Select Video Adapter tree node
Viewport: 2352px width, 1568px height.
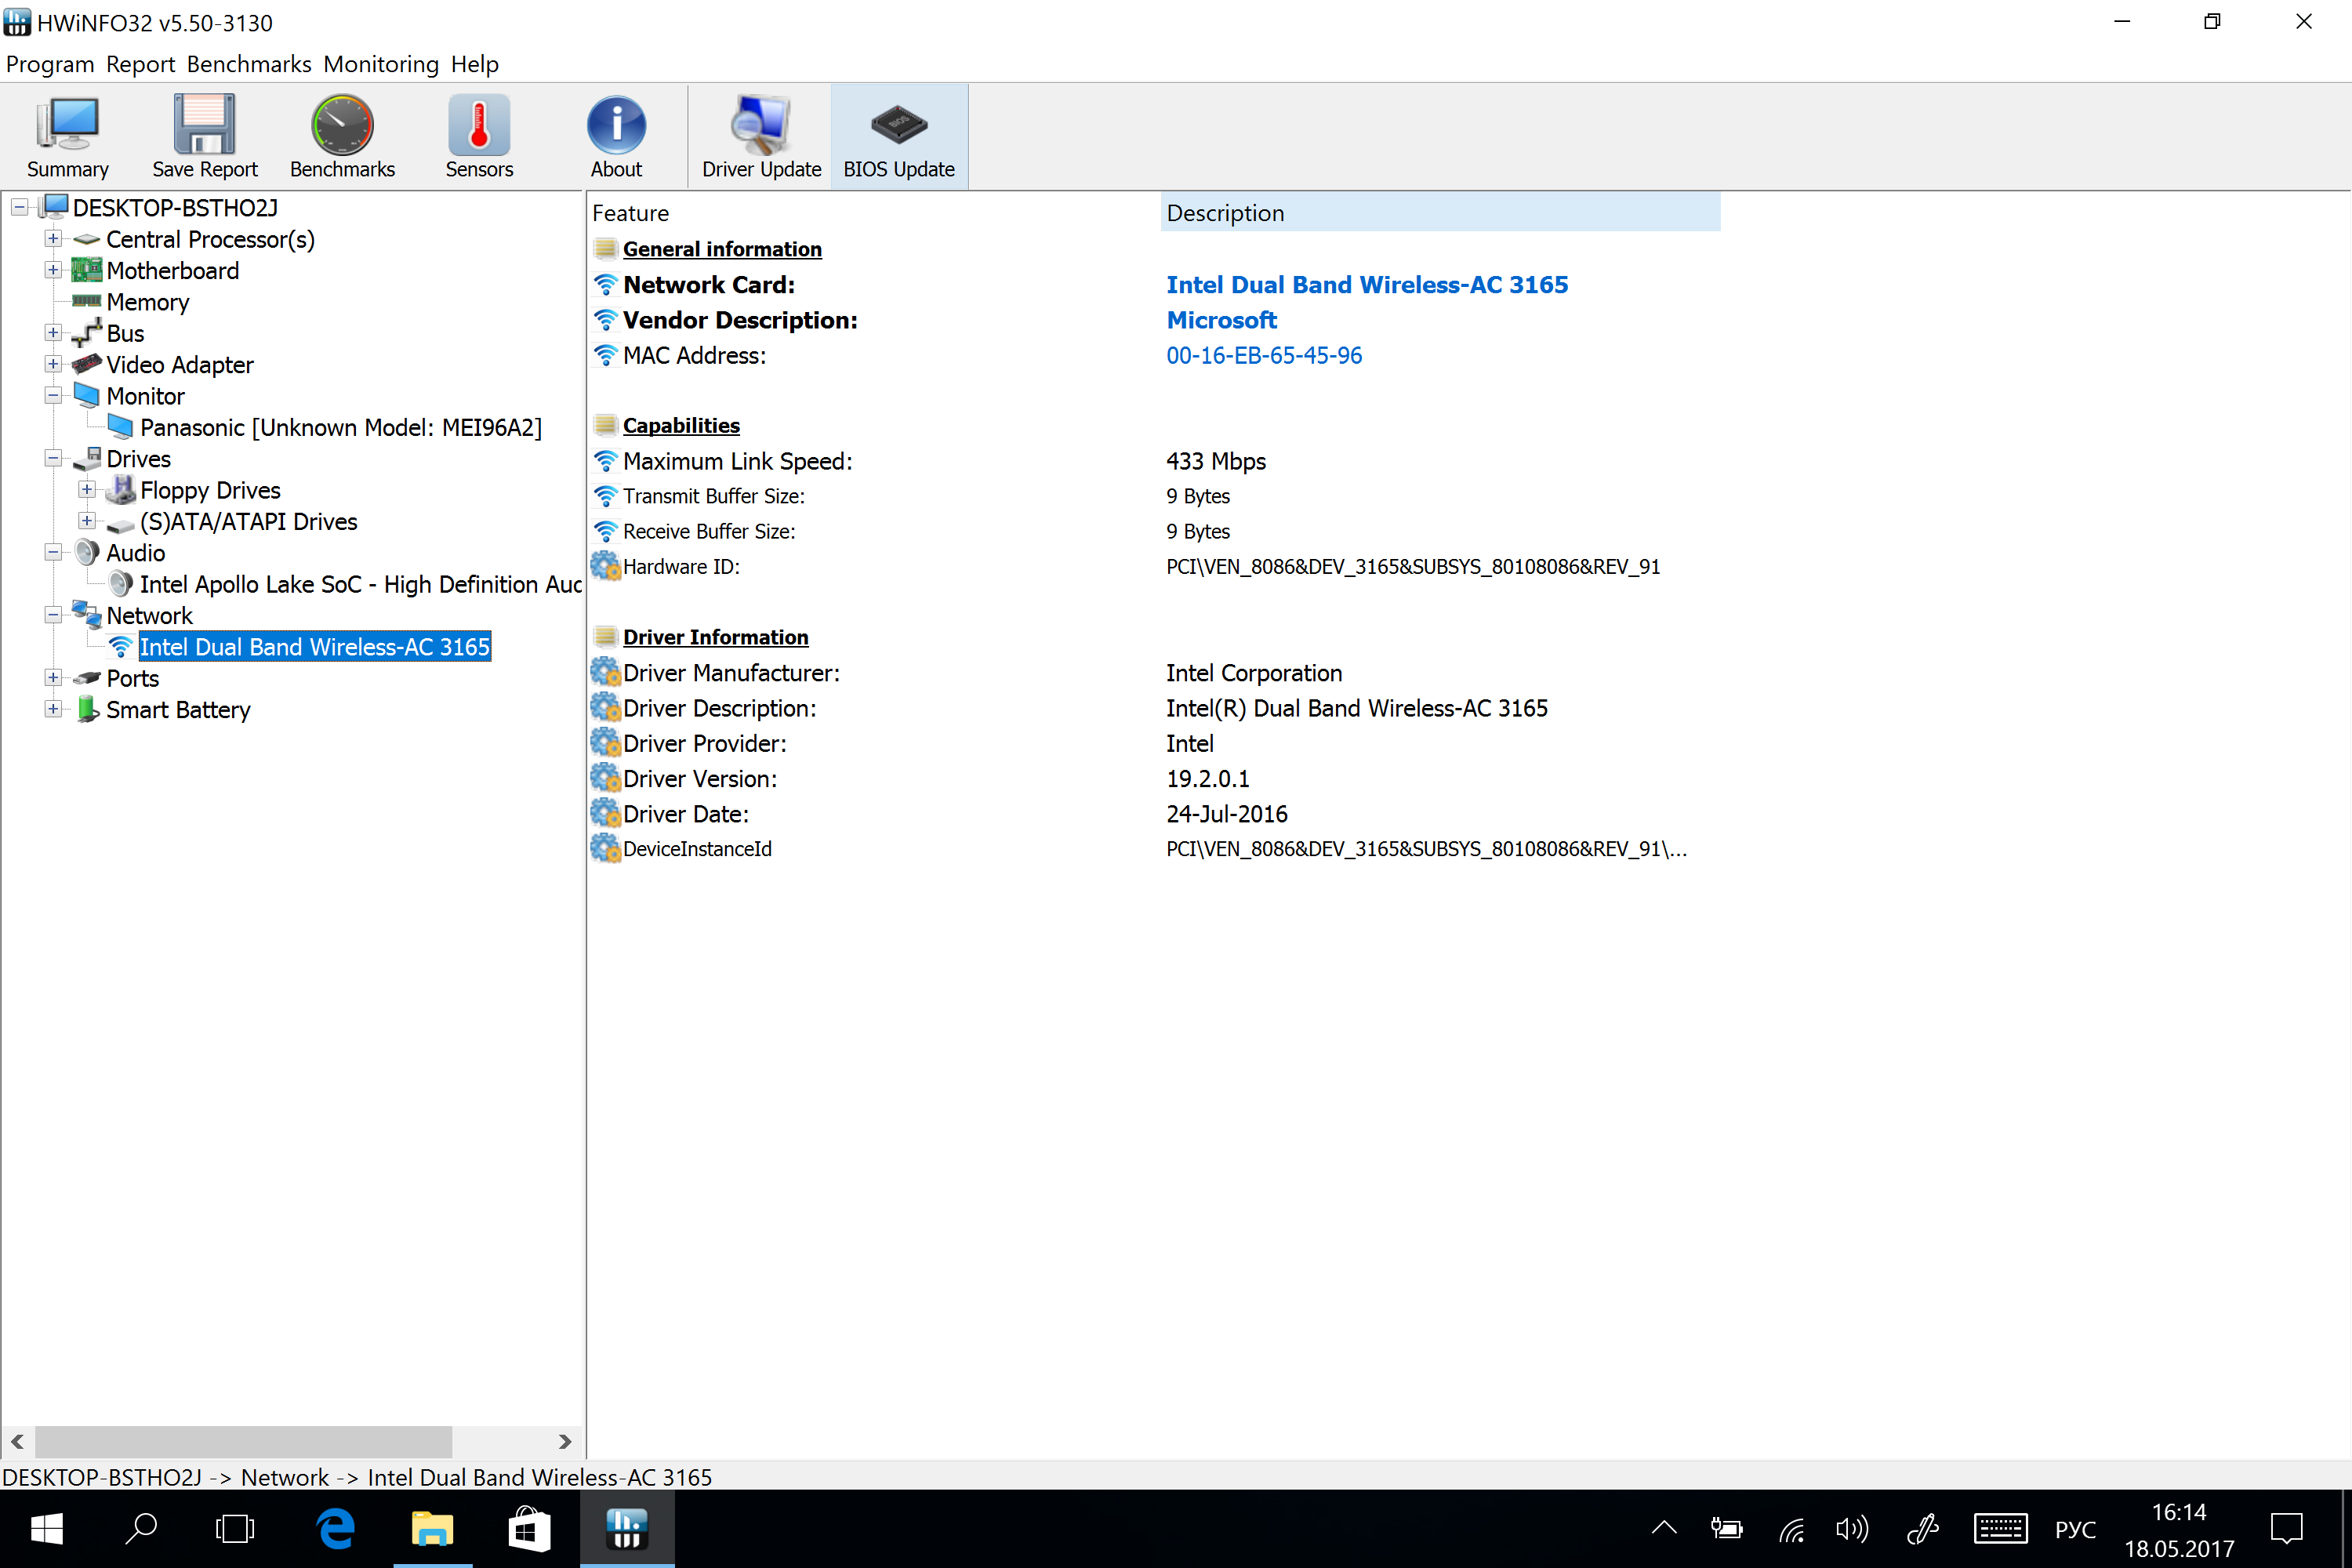(179, 365)
